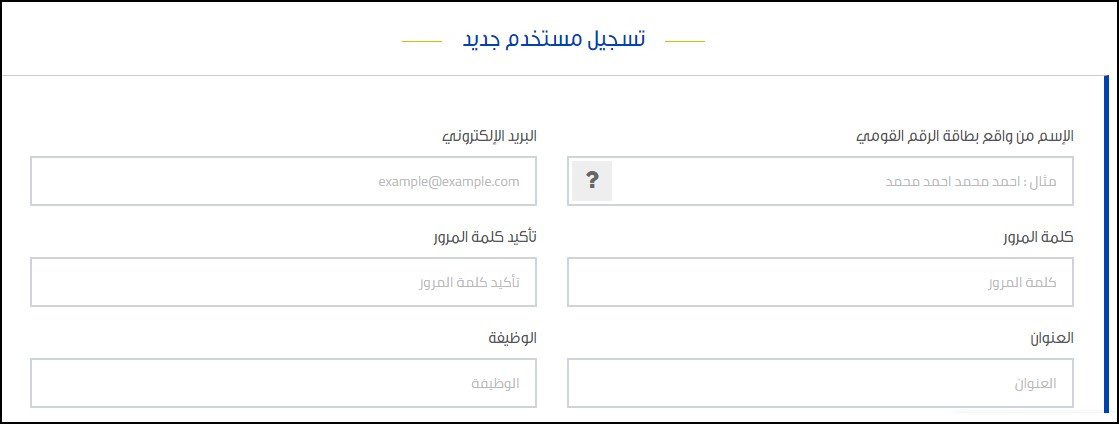Screen dimensions: 1119x424
Task: Click the 'الإسم من واقع بطاقة الرقم القومي' label
Action: 965,136
